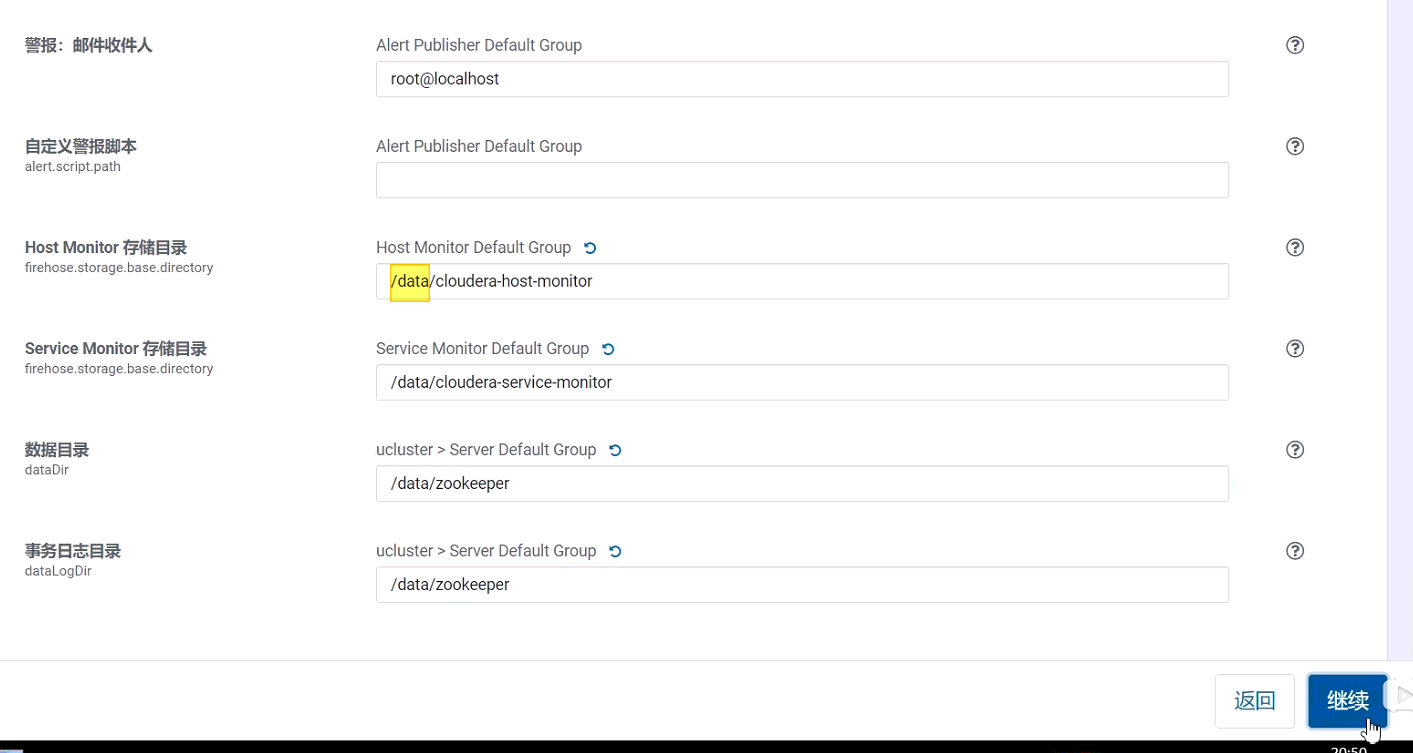Open help for the 事务日志目录 dataLogDir setting

coord(1295,550)
